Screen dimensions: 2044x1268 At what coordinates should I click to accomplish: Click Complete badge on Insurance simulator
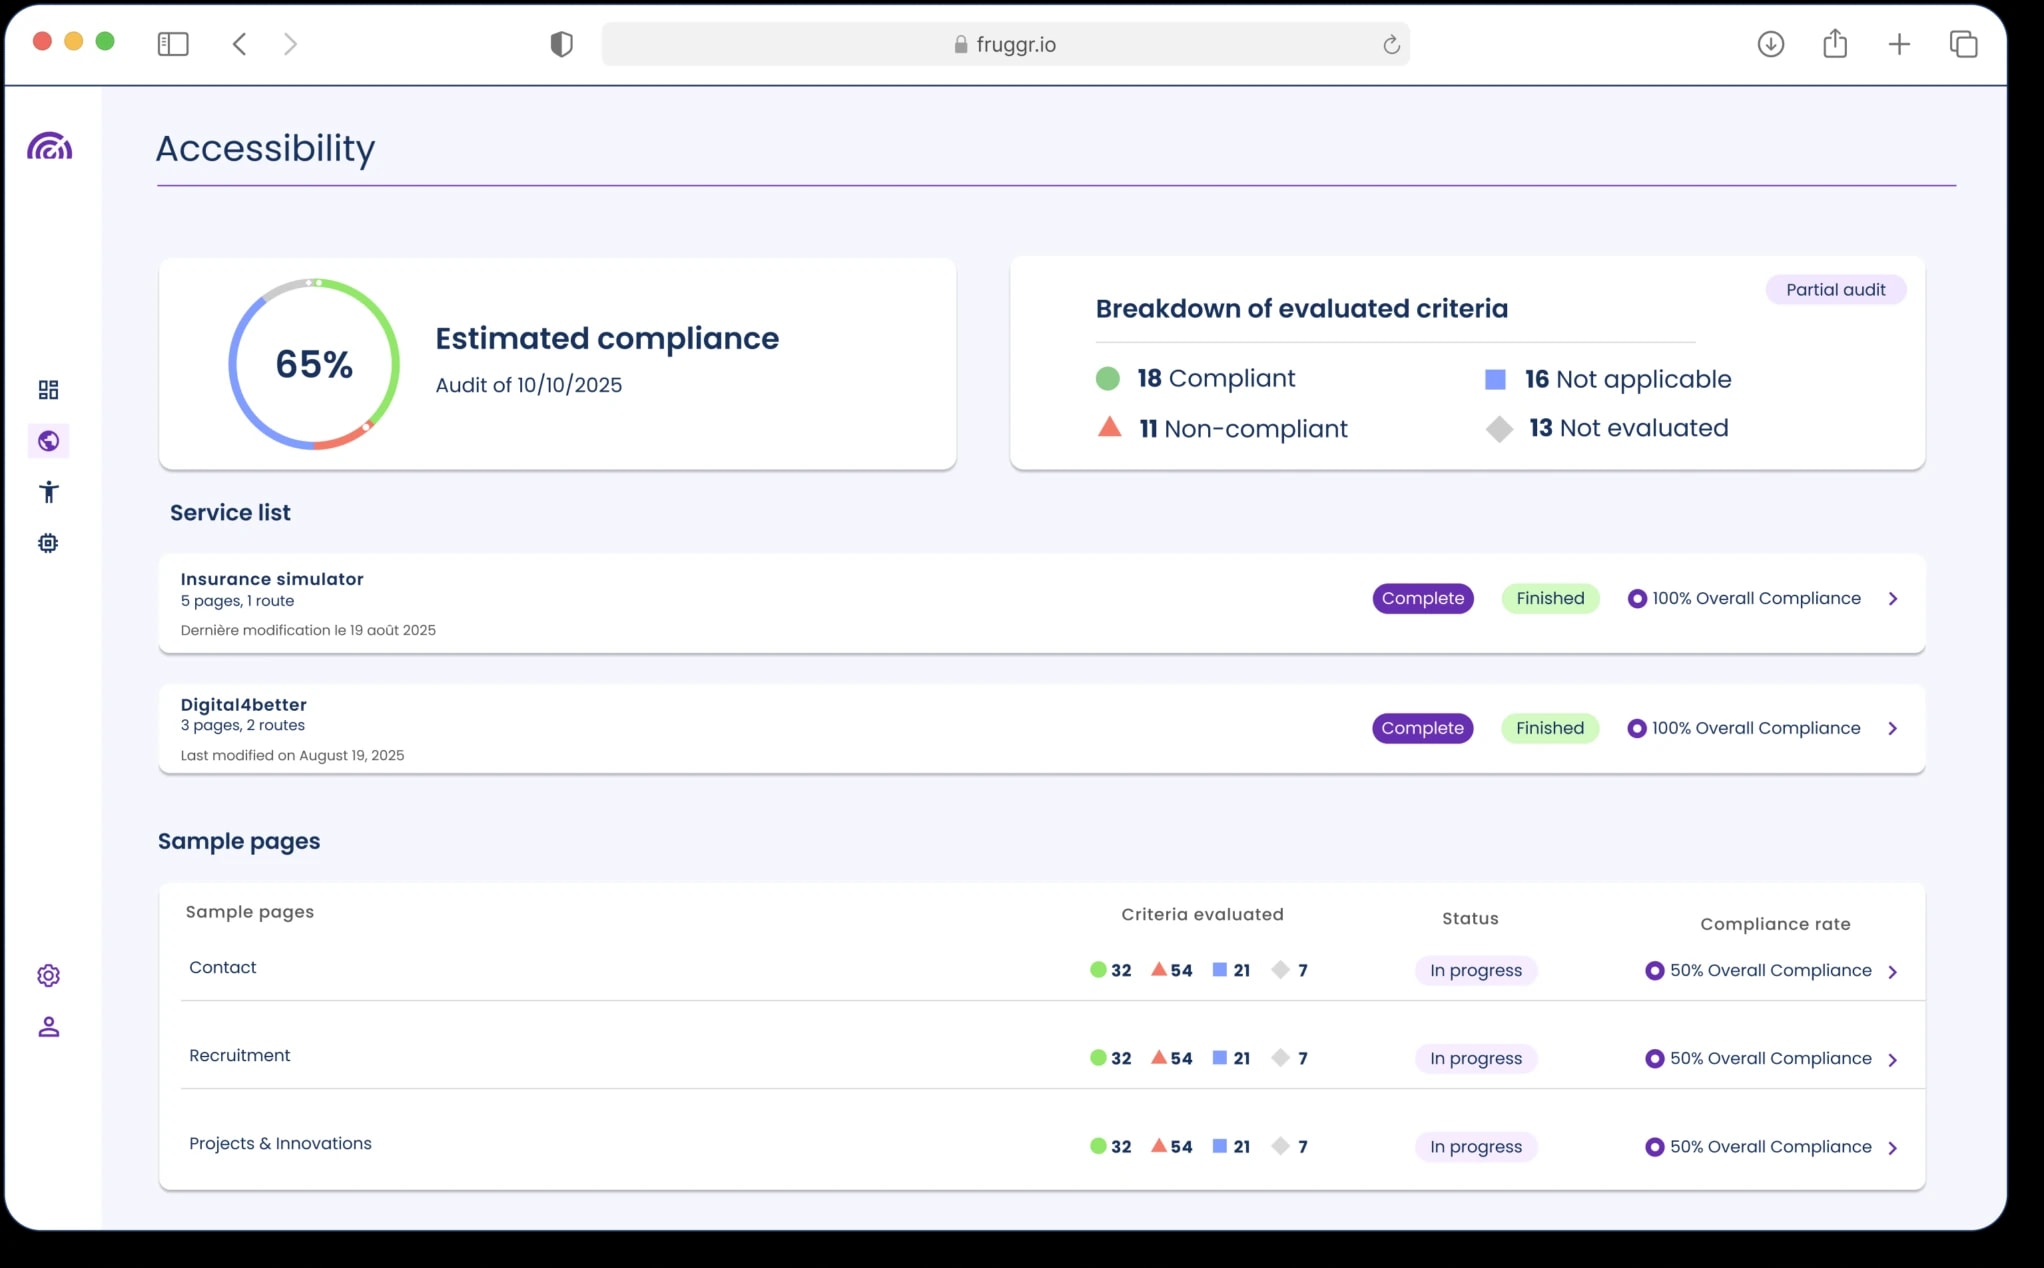[1423, 599]
